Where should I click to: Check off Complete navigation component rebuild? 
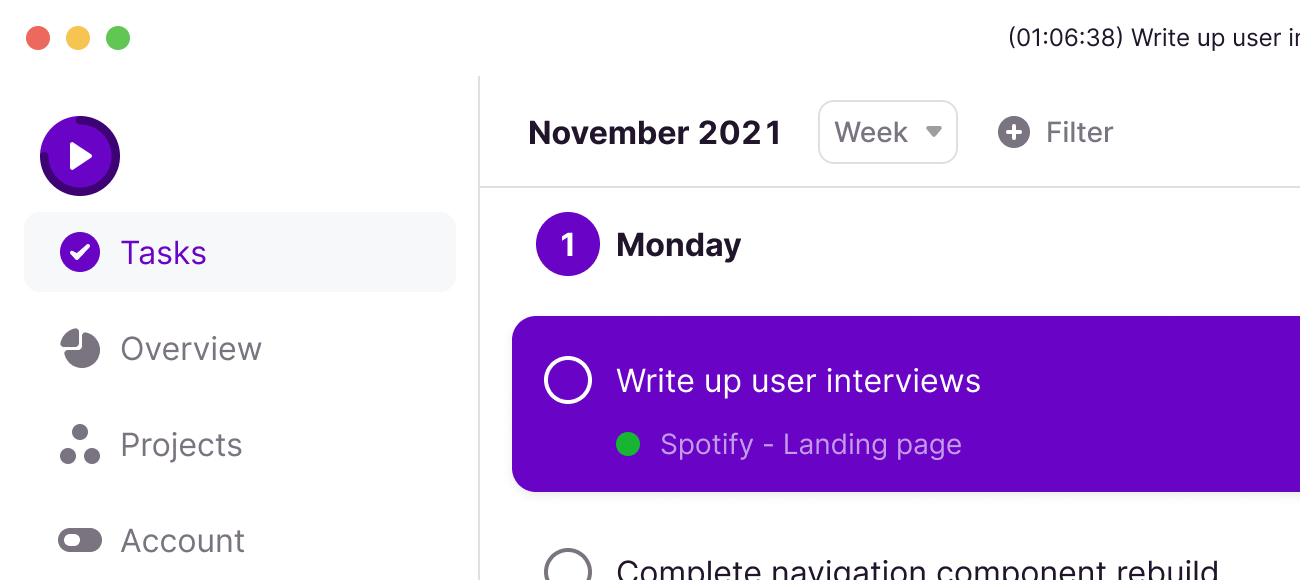coord(568,565)
